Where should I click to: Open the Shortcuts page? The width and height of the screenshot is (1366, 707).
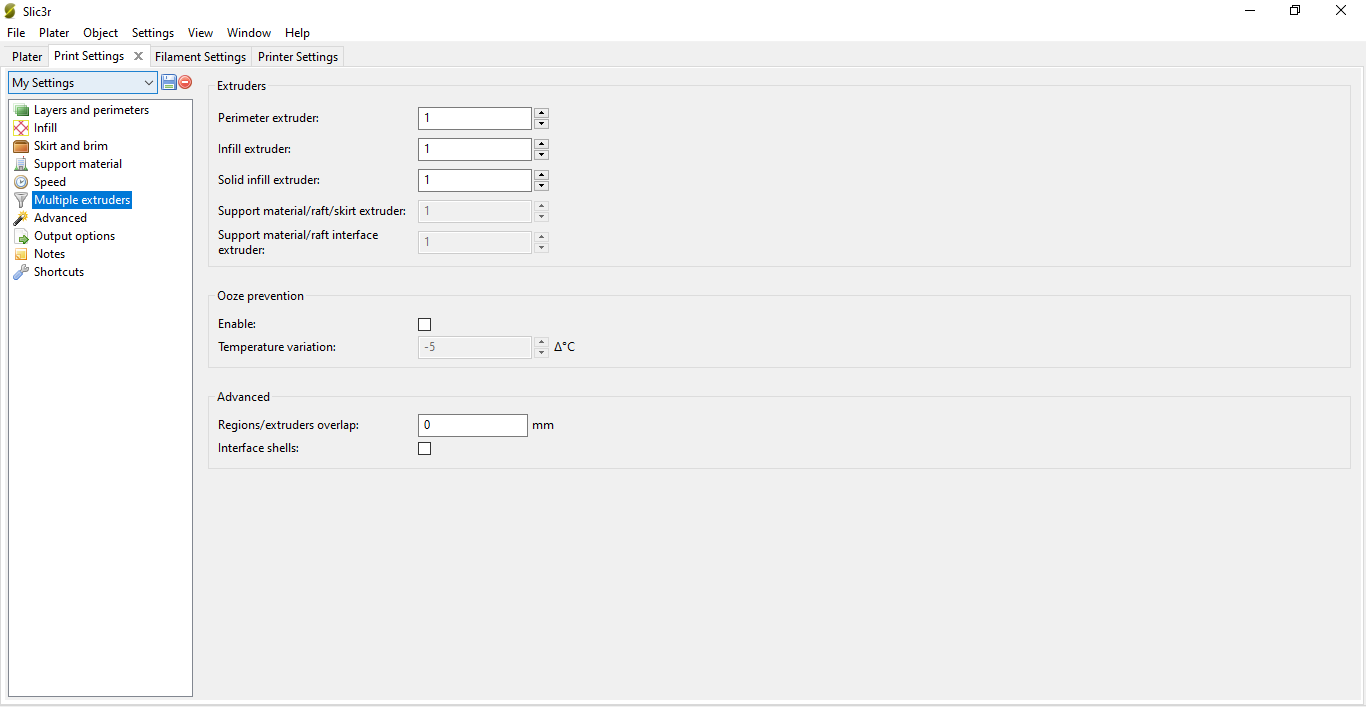coord(59,272)
